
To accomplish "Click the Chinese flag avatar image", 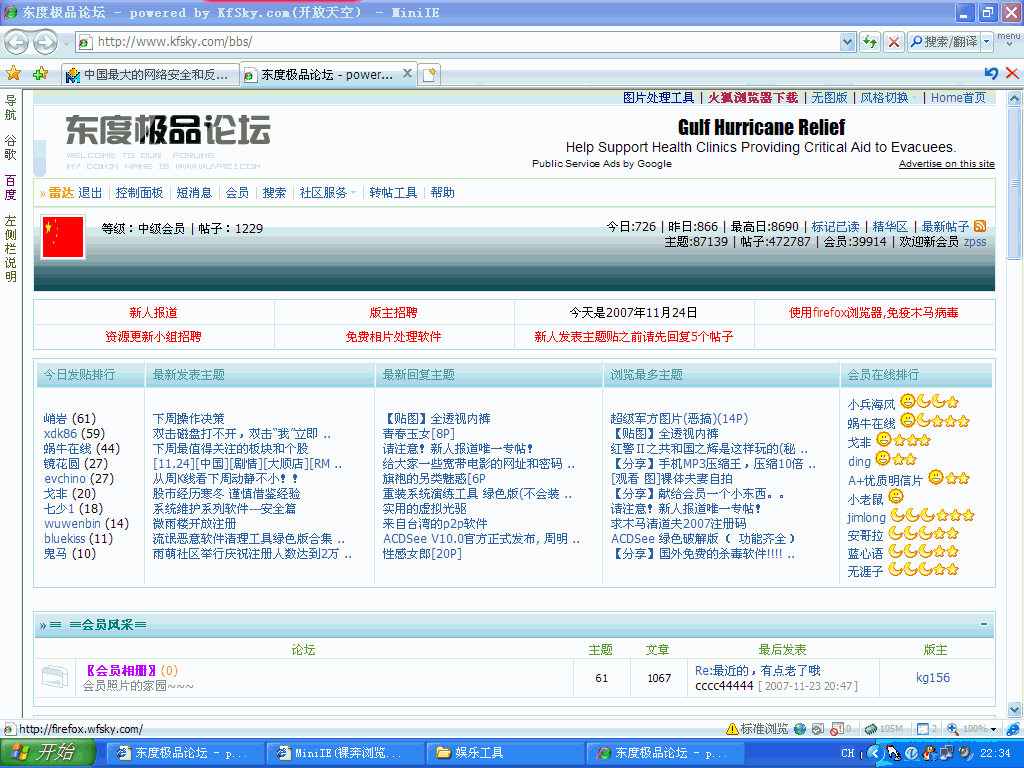I will (63, 237).
